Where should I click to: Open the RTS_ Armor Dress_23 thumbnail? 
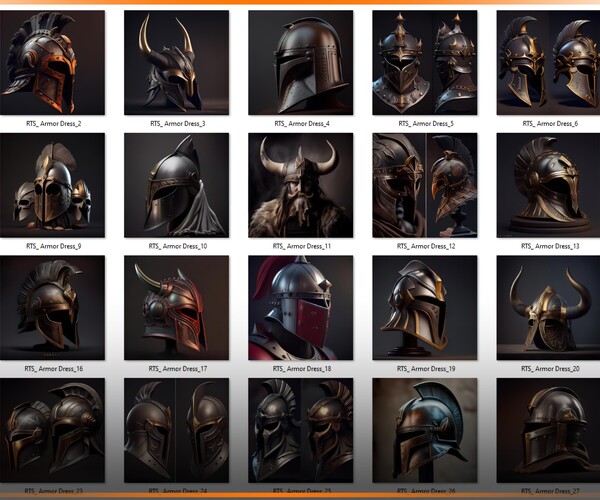tap(52, 430)
